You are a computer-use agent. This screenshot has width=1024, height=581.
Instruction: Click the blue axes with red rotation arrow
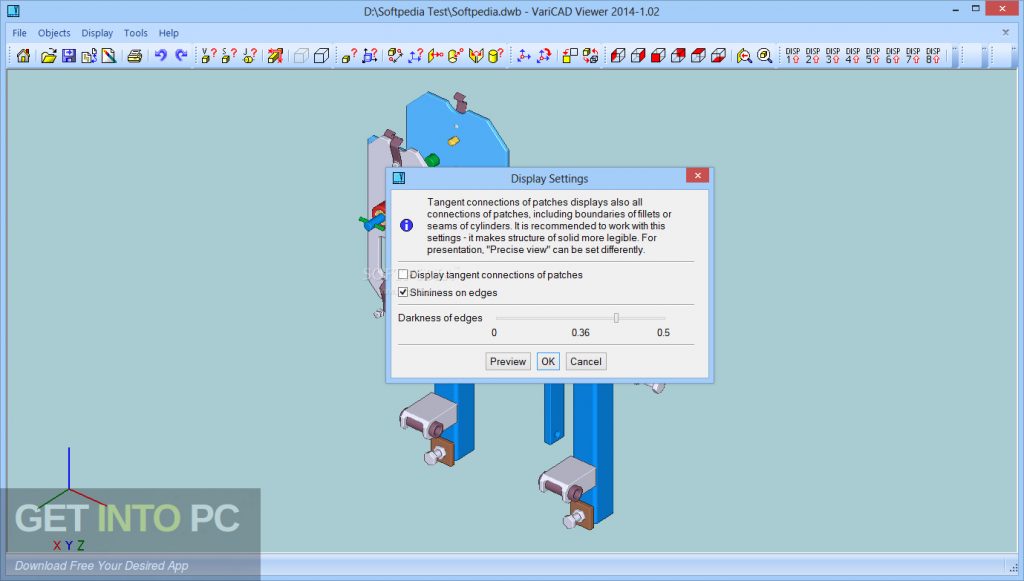click(x=543, y=56)
